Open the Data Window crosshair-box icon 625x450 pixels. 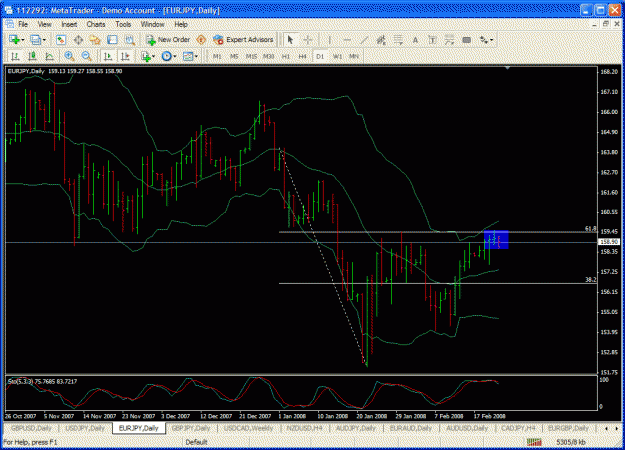point(79,40)
